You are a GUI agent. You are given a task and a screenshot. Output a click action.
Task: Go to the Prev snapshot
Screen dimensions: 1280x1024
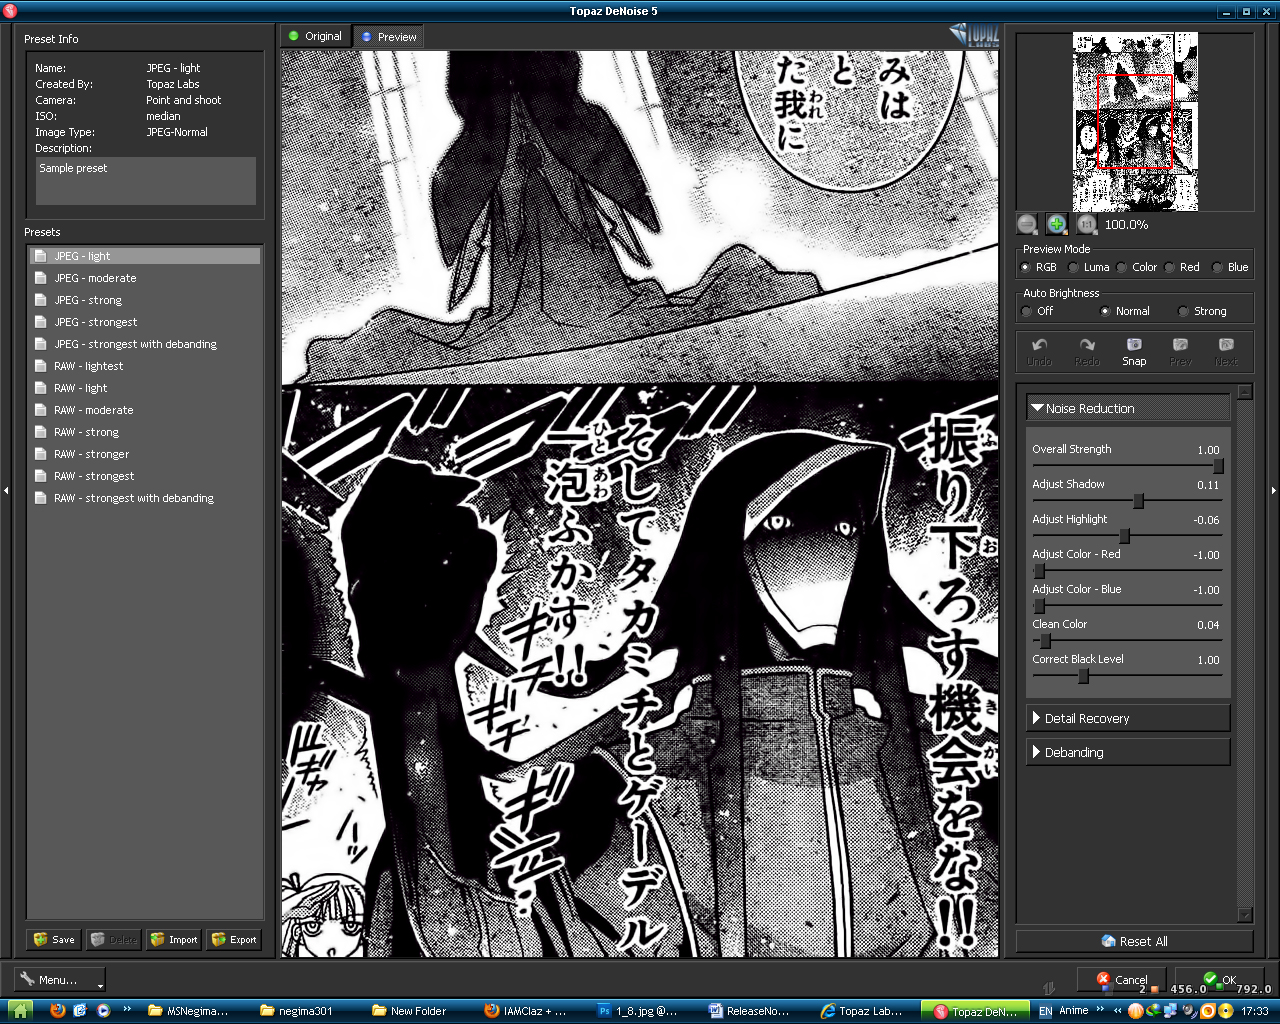pos(1181,351)
